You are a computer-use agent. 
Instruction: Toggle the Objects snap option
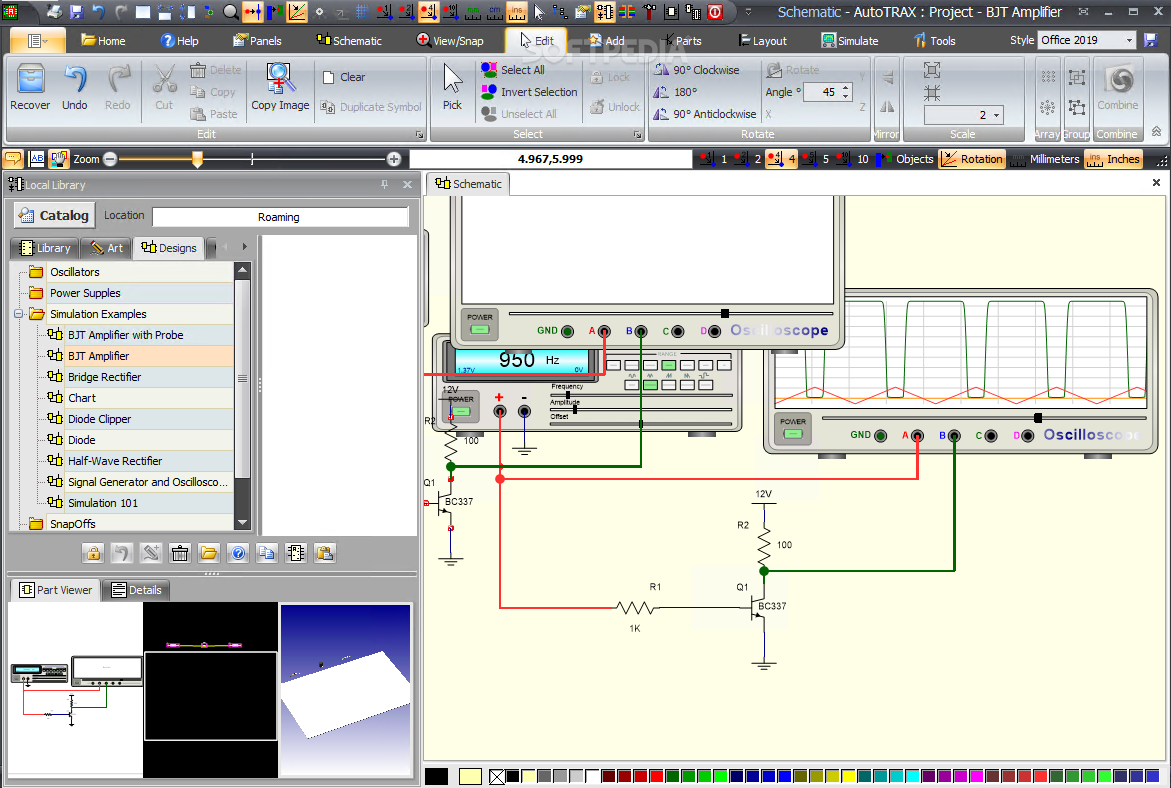point(906,158)
